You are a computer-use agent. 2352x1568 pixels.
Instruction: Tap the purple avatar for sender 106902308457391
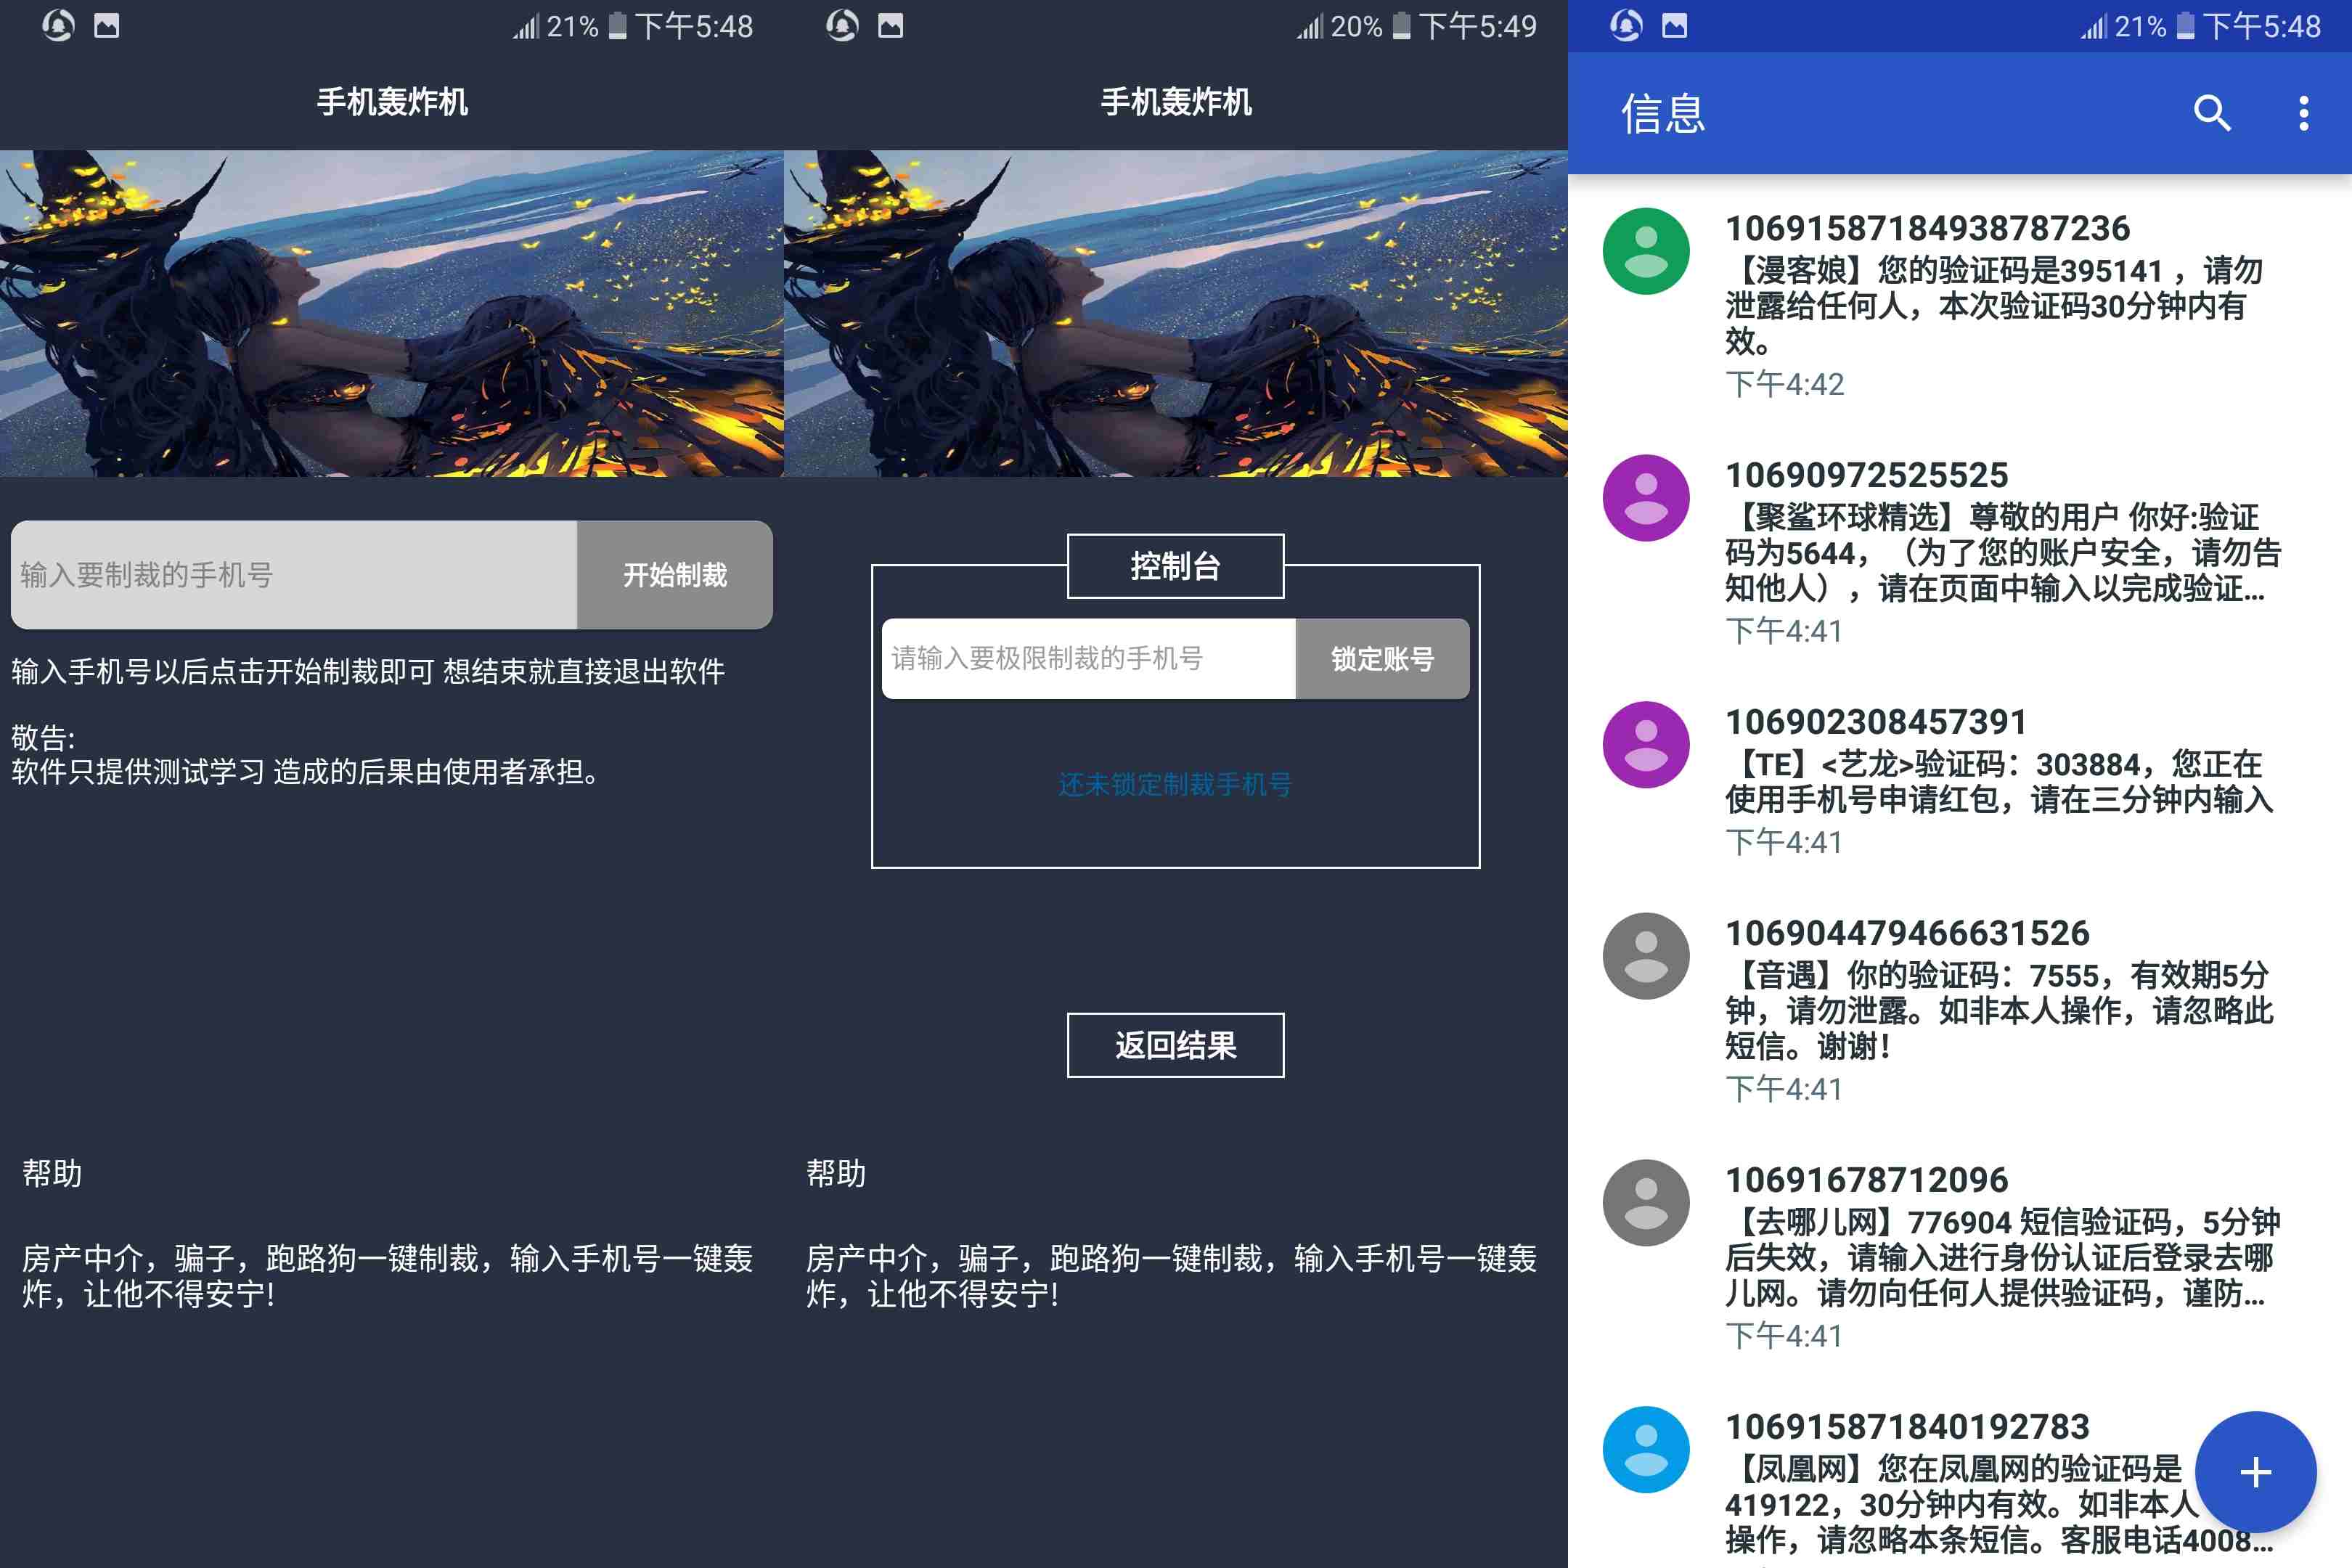(1646, 745)
